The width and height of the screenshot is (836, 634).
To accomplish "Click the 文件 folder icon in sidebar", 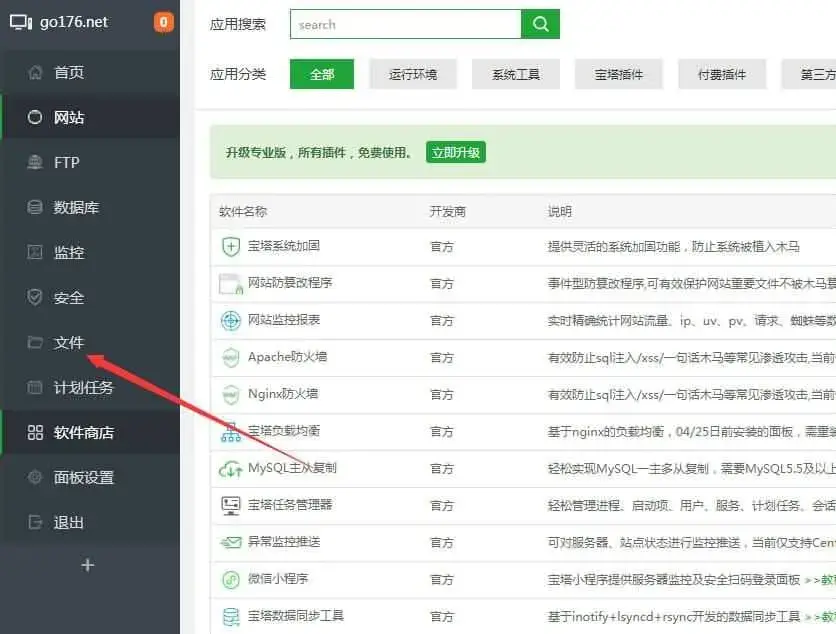I will (x=35, y=342).
